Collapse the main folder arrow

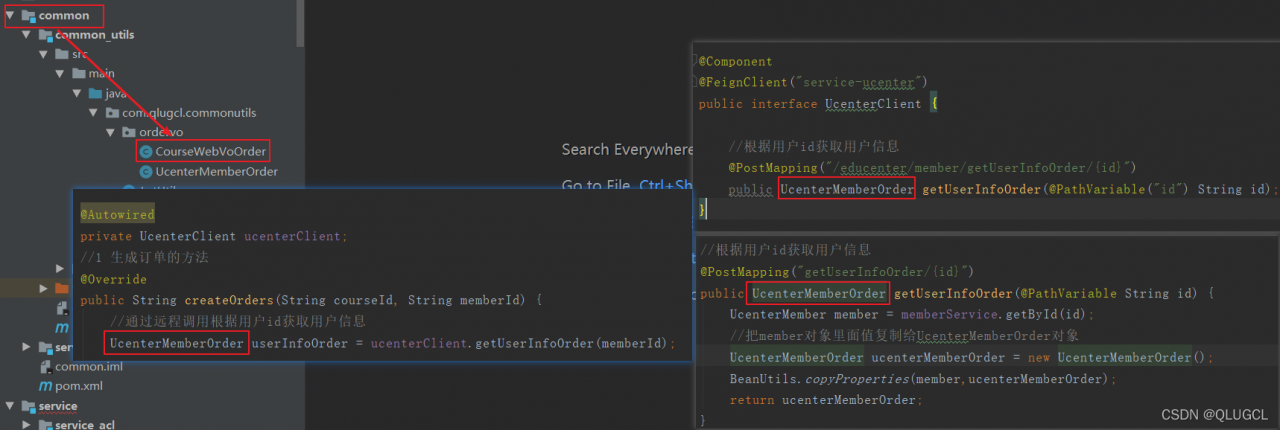click(61, 73)
